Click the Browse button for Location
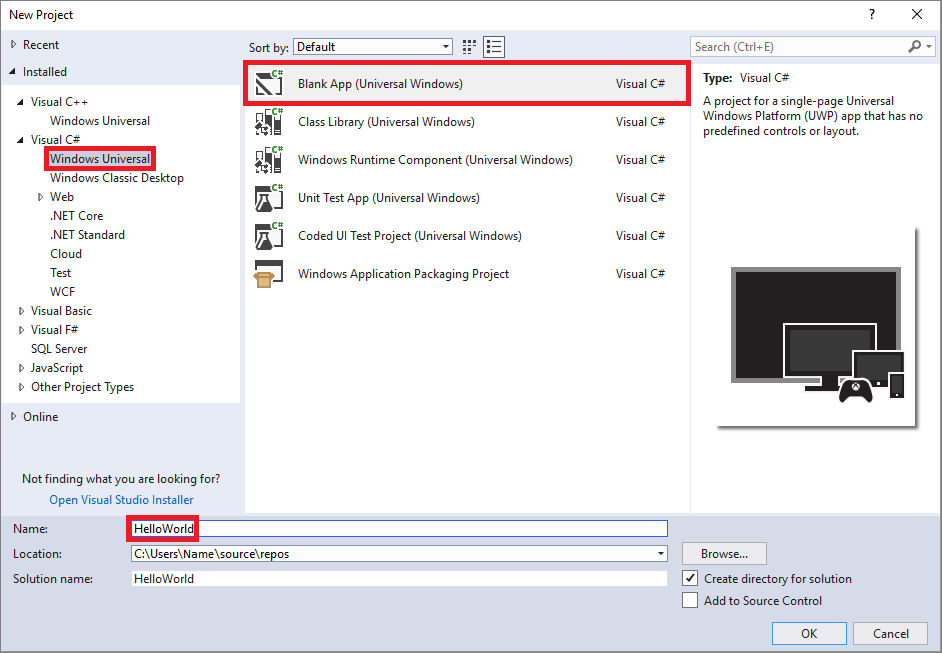 (x=723, y=553)
